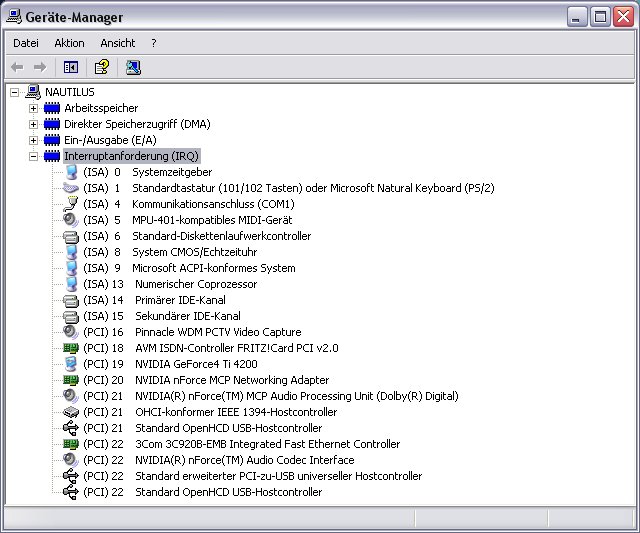Select Kommunikationsanschluss (COM1) entry
Image resolution: width=640 pixels, height=533 pixels.
(189, 204)
